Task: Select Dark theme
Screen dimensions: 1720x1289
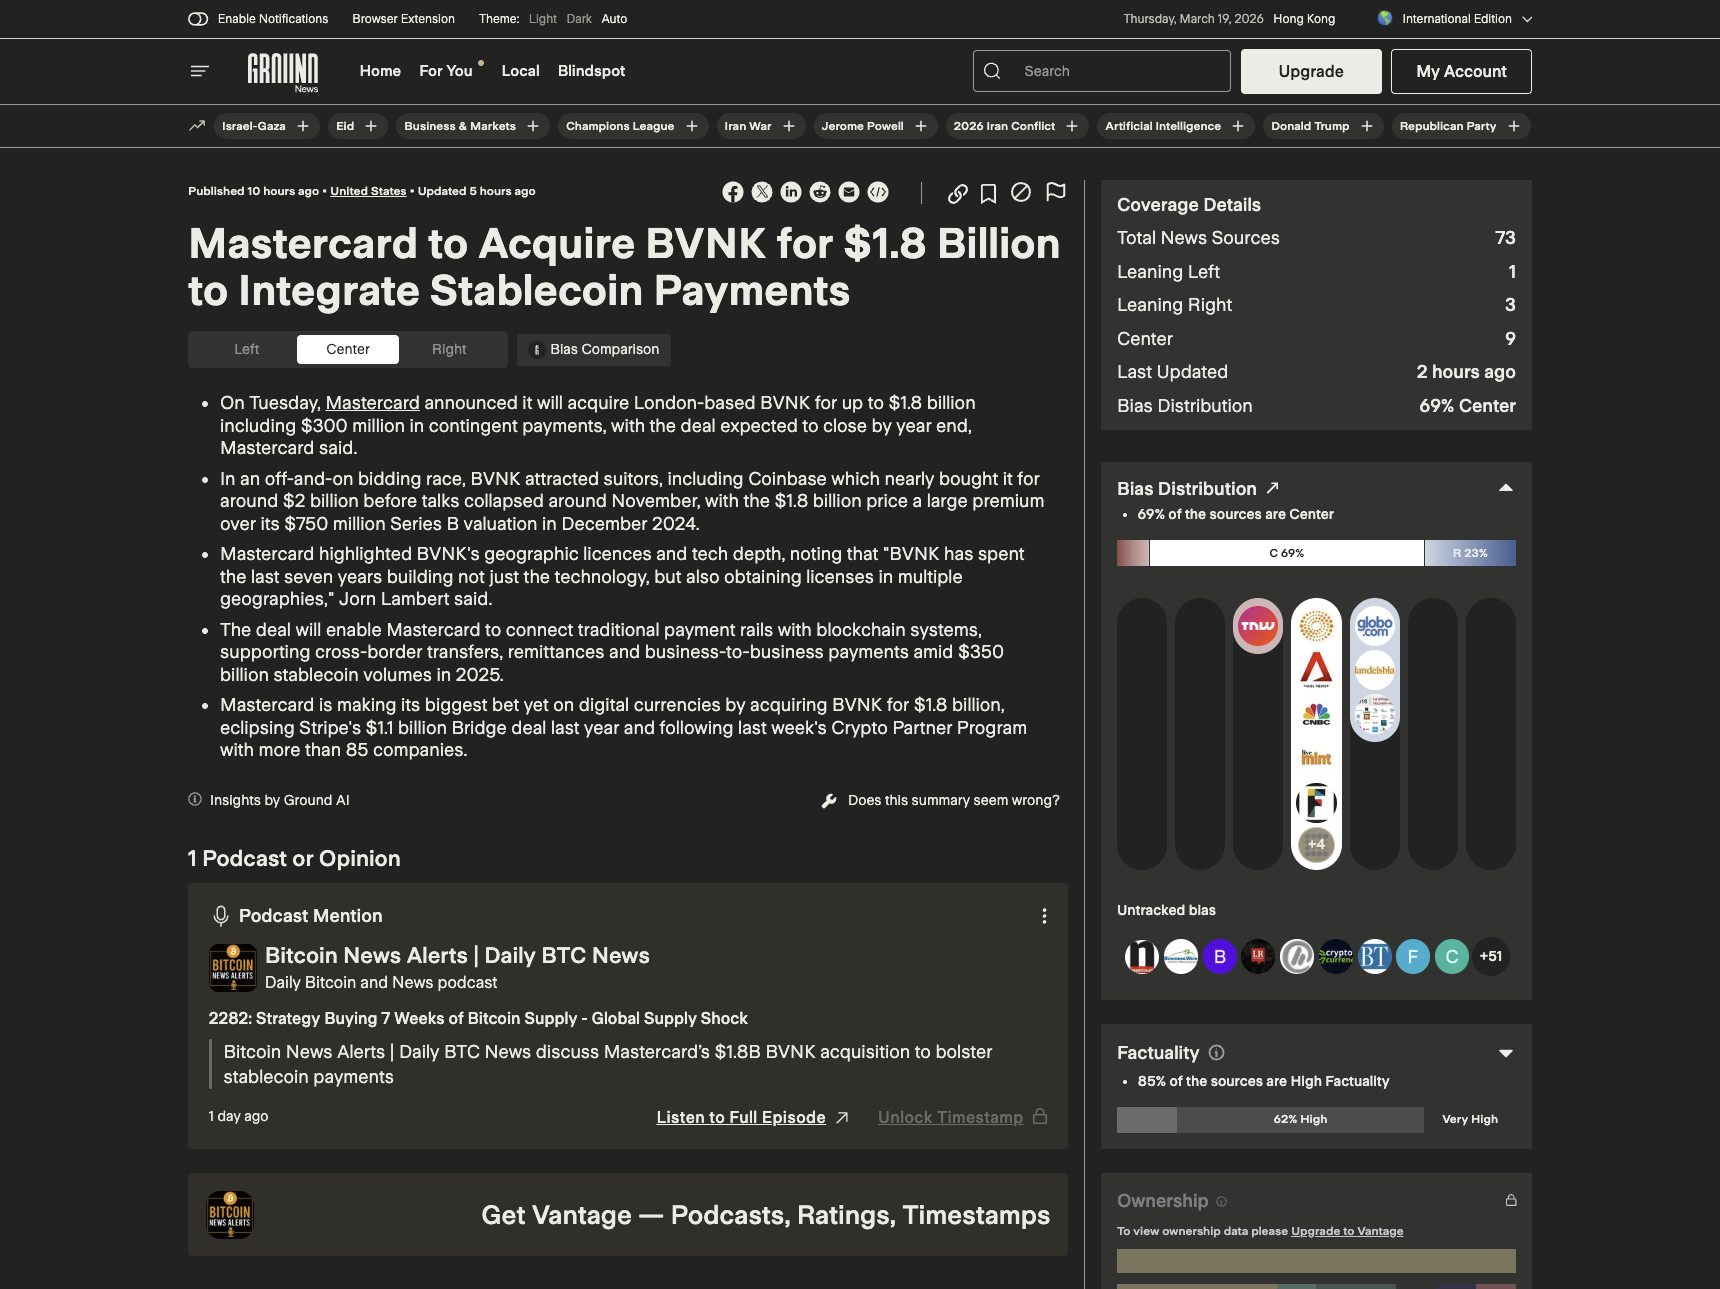Action: click(579, 19)
